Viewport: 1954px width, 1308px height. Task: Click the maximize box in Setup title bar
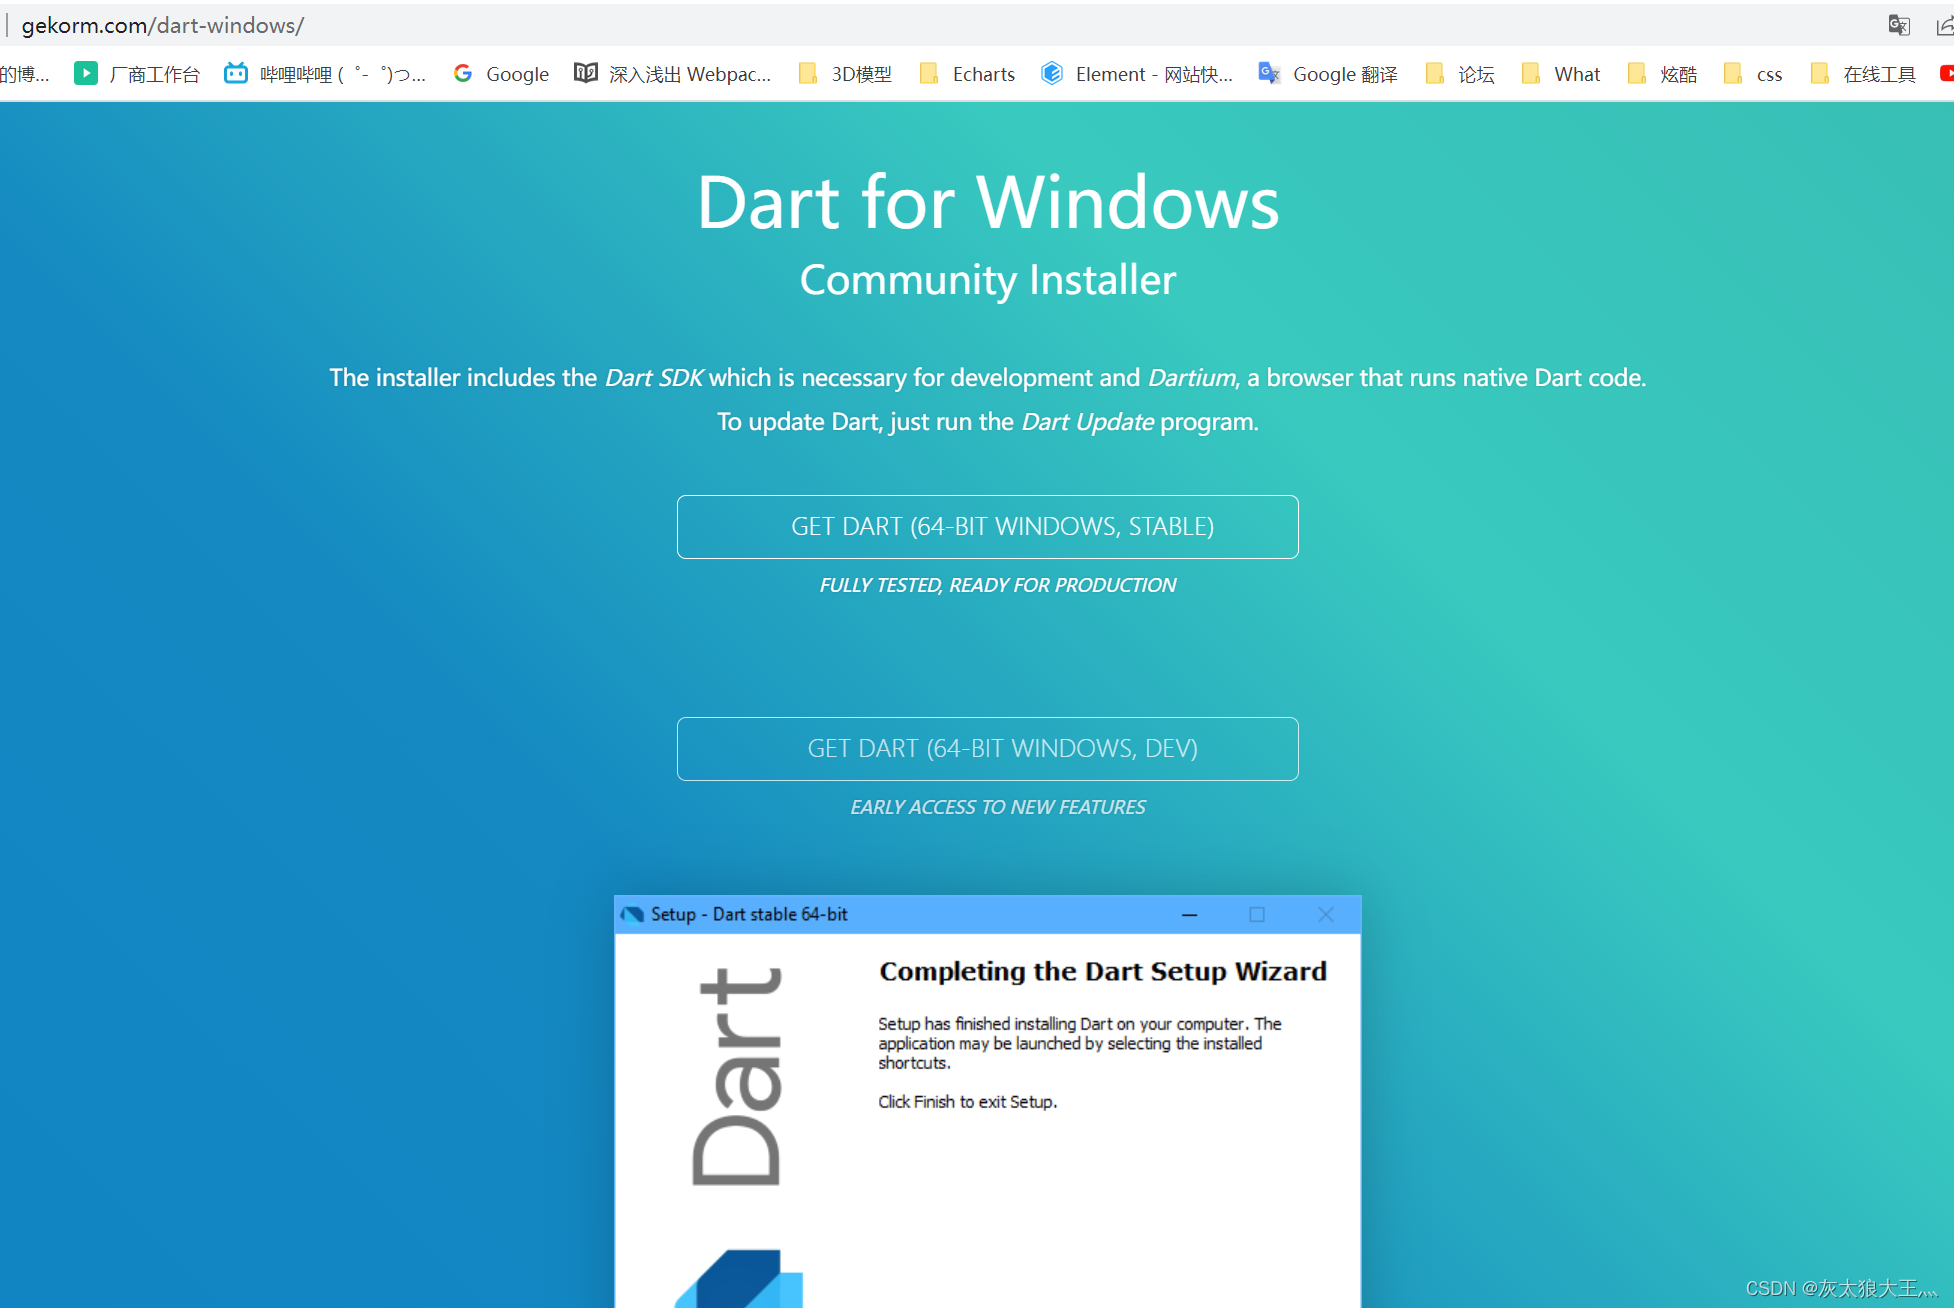point(1257,914)
